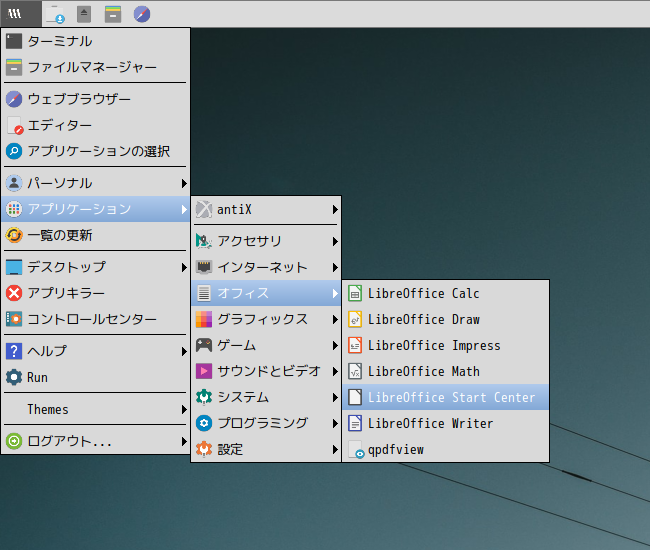Expand the パーソナル submenu arrow
The height and width of the screenshot is (550, 650).
point(184,183)
